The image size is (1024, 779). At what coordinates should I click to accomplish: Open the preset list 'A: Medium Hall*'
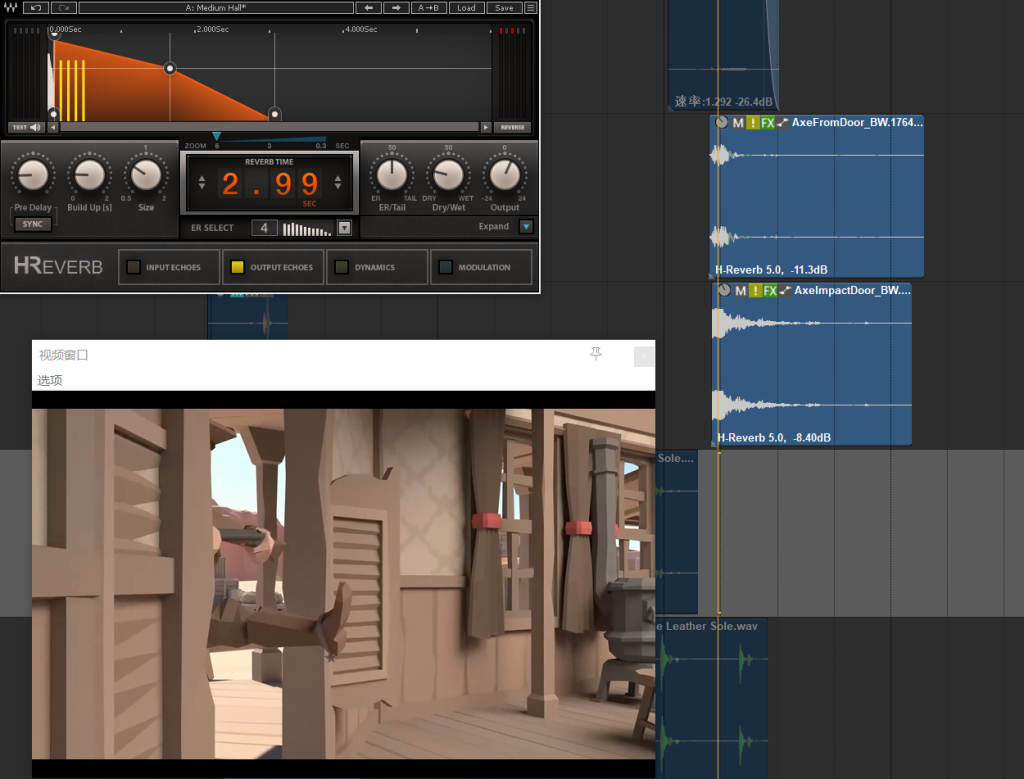click(216, 8)
